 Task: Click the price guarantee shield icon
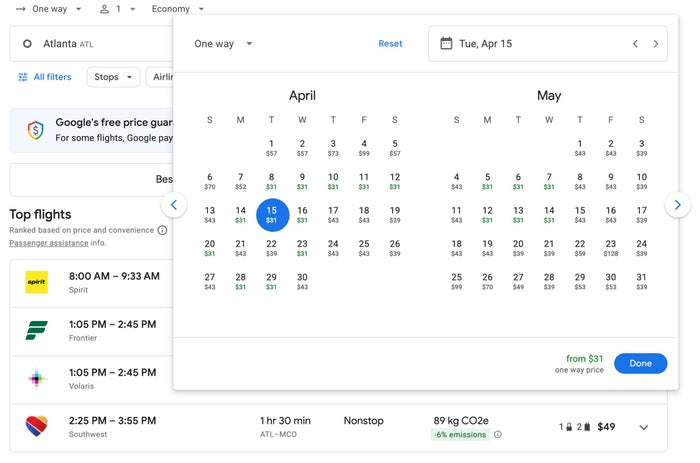(36, 130)
